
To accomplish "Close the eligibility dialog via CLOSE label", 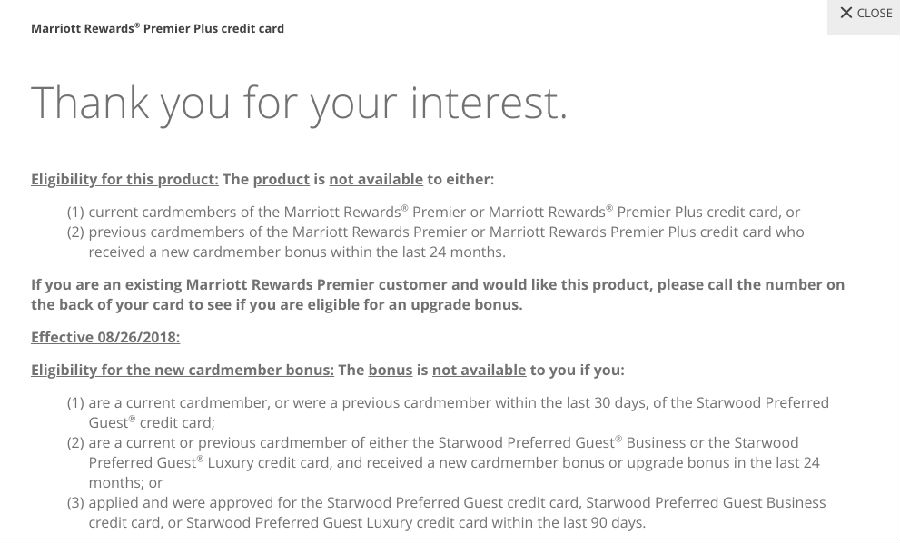I will [874, 13].
